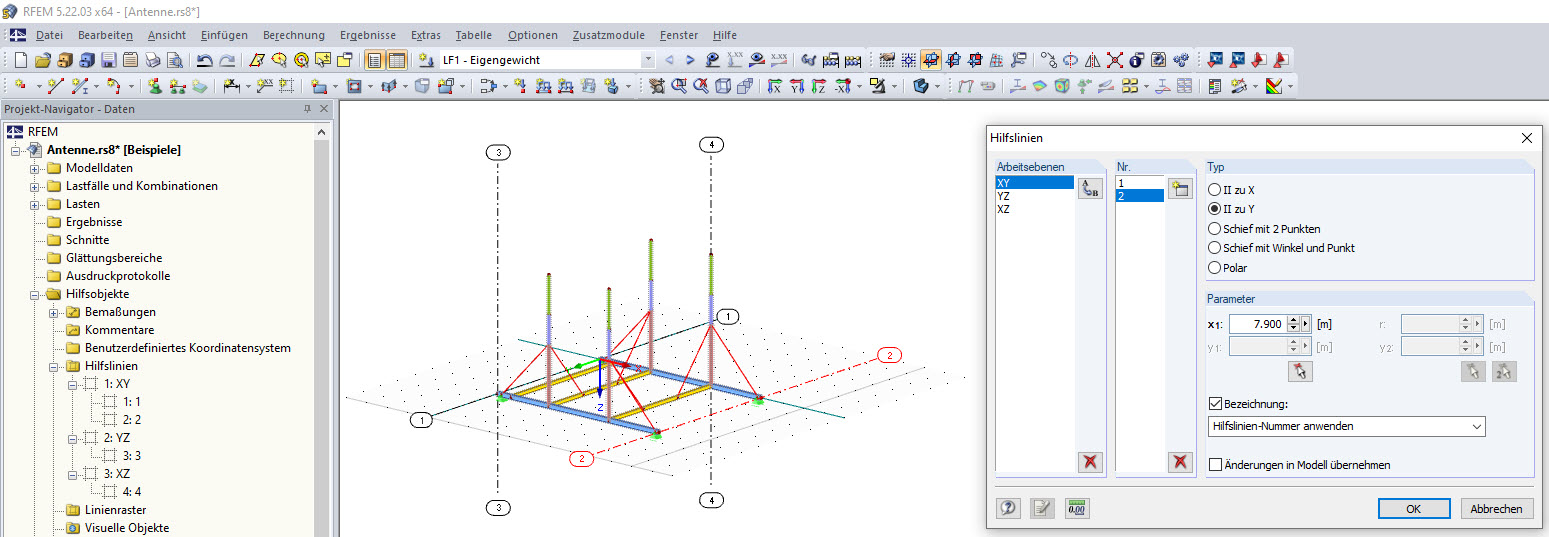Click the print icon in the toolbar
This screenshot has width=1549, height=537.
pos(153,60)
